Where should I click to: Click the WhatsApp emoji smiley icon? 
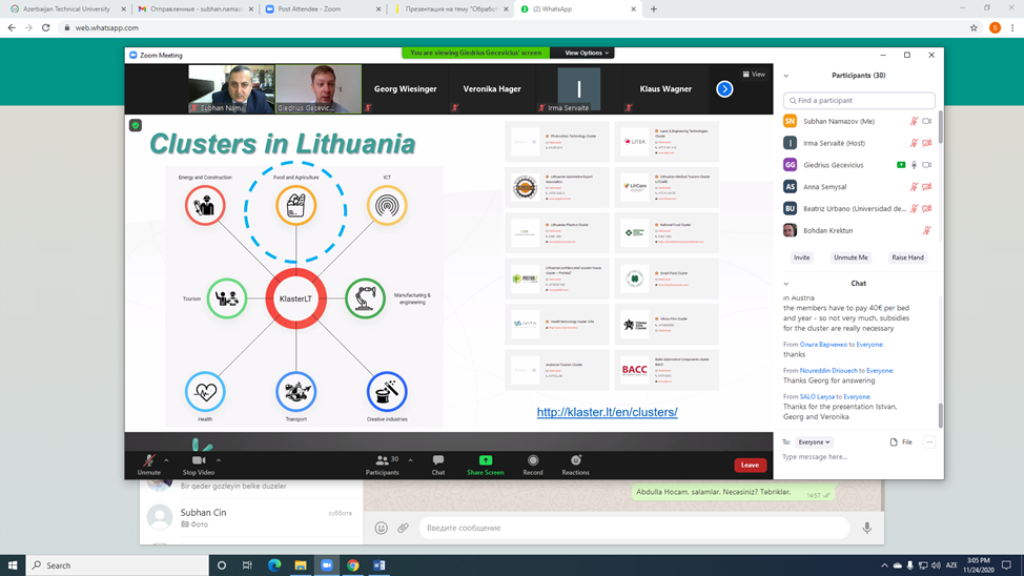point(381,528)
